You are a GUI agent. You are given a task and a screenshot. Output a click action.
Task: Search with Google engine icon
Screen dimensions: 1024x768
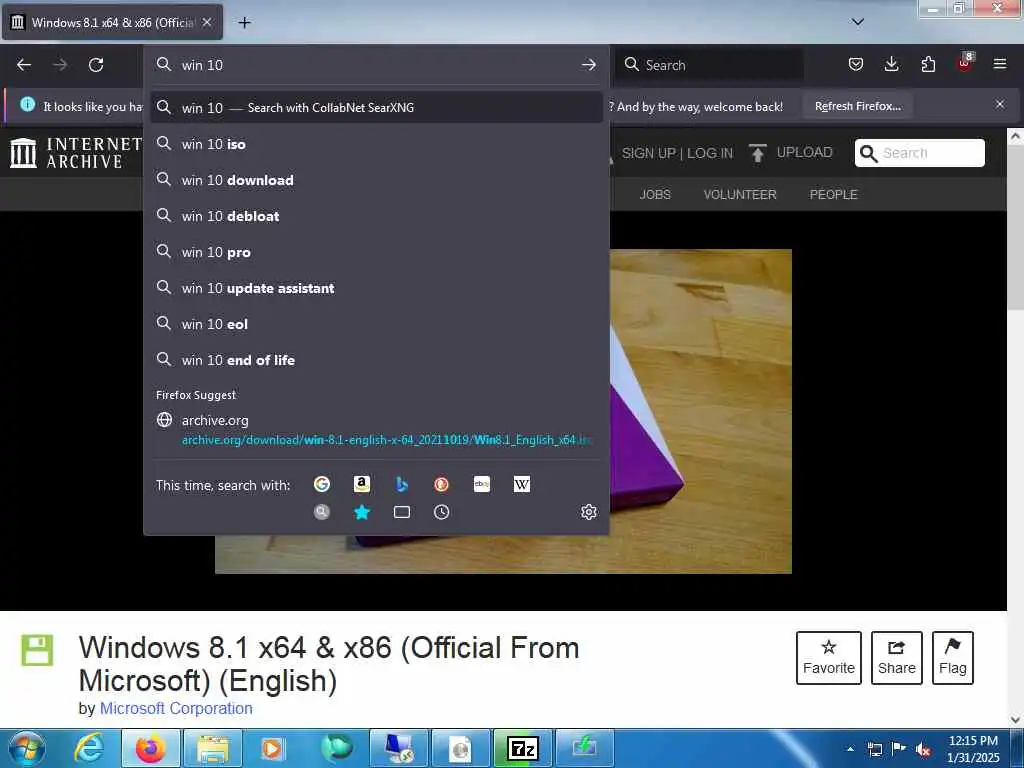pyautogui.click(x=321, y=484)
